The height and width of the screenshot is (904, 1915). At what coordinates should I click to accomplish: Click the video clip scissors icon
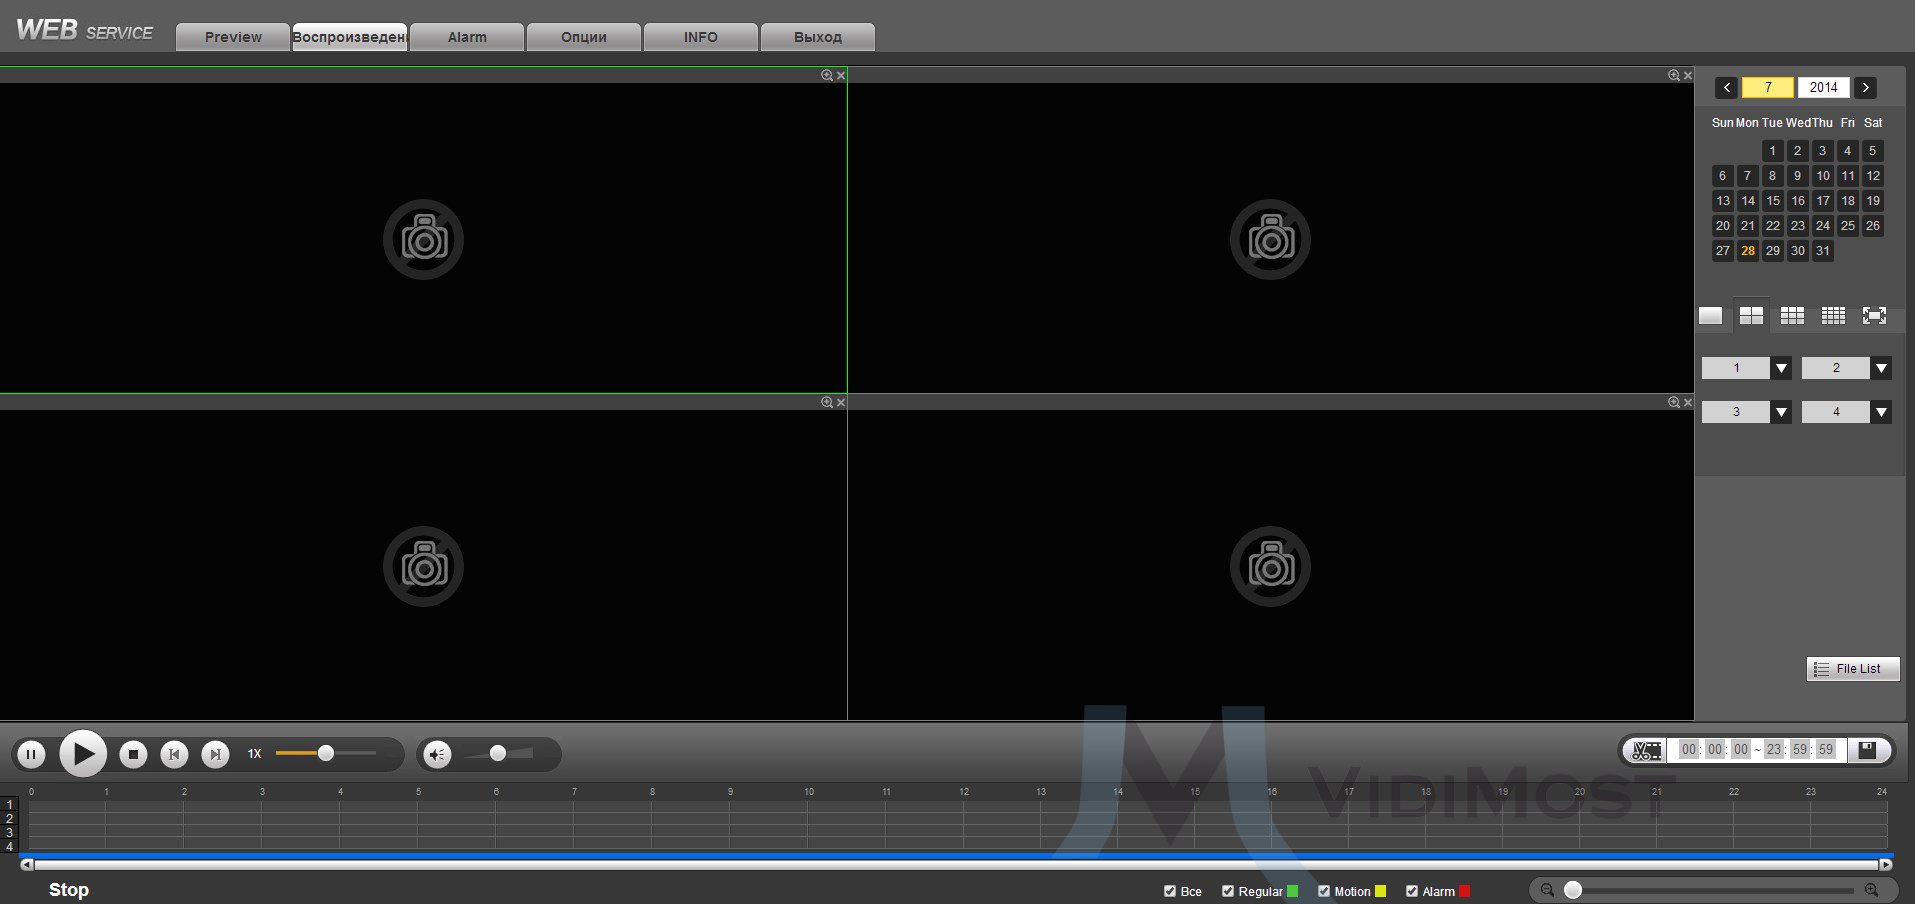click(1646, 750)
